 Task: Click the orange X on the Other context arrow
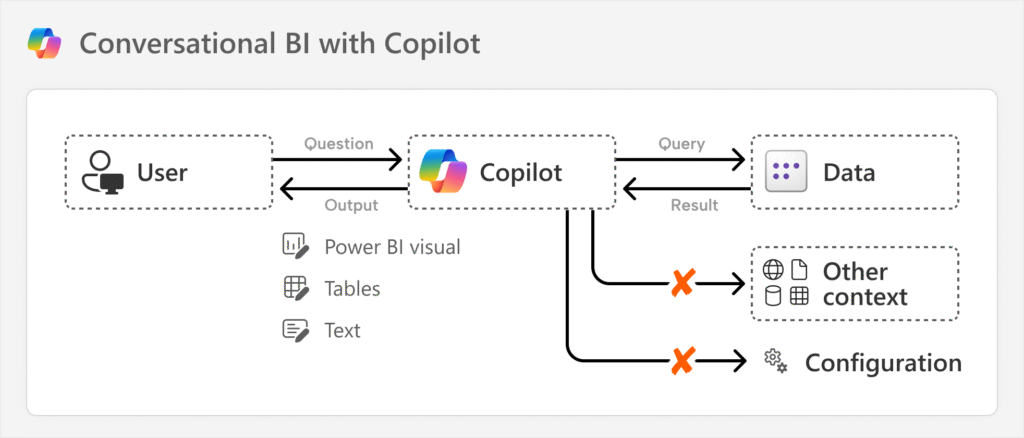coord(682,284)
